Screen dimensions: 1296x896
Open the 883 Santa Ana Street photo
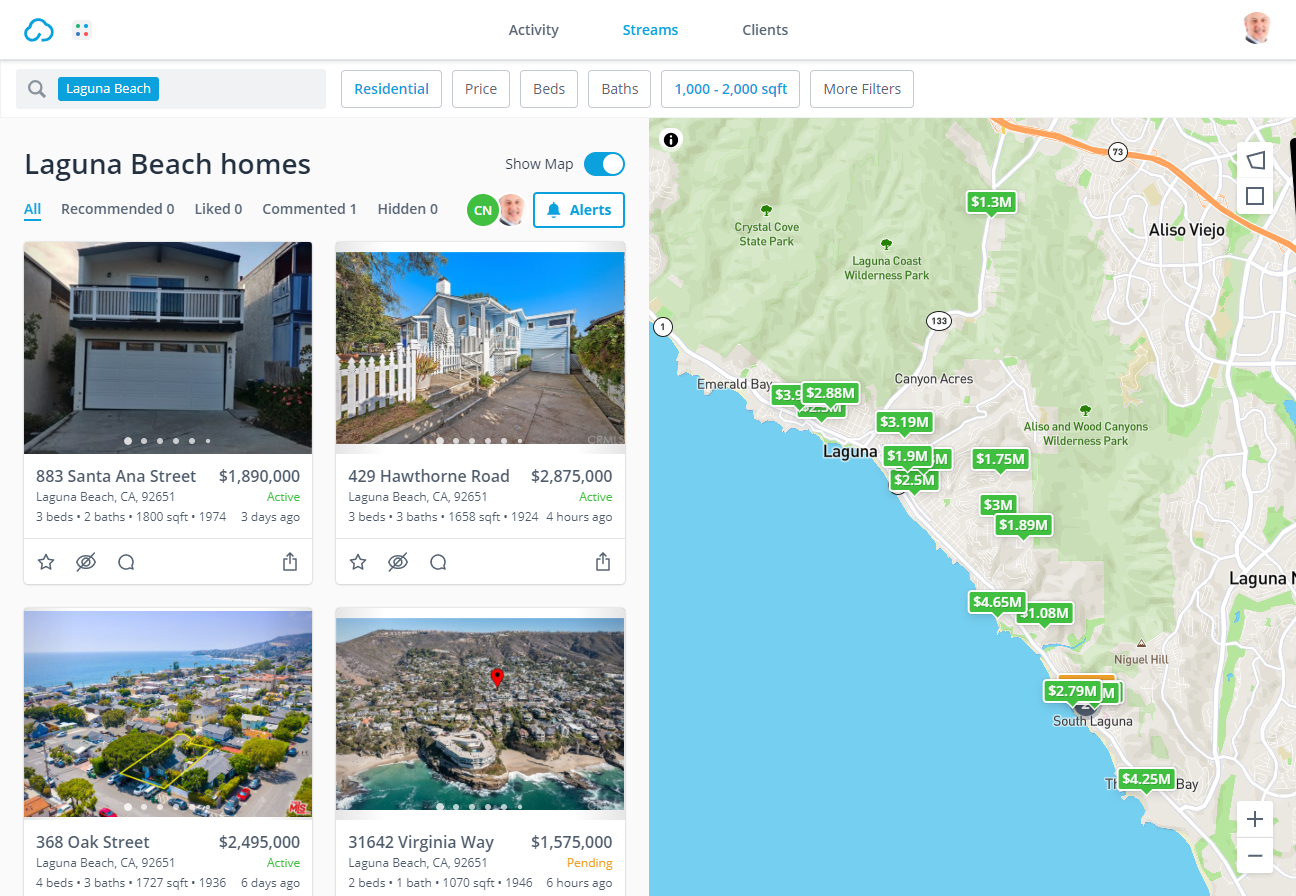tap(168, 347)
